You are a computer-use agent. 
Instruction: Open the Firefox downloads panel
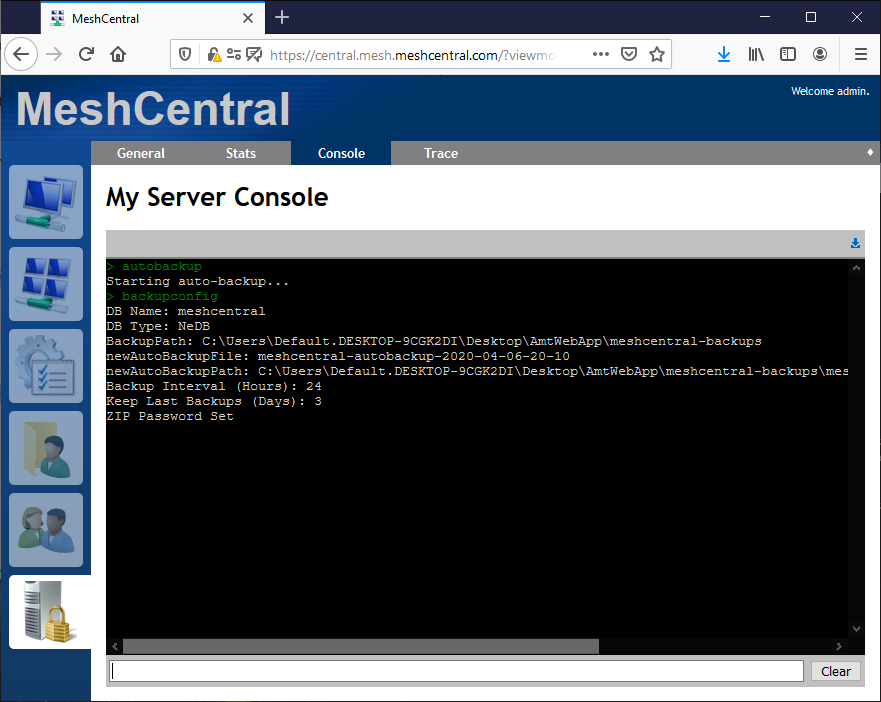724,55
